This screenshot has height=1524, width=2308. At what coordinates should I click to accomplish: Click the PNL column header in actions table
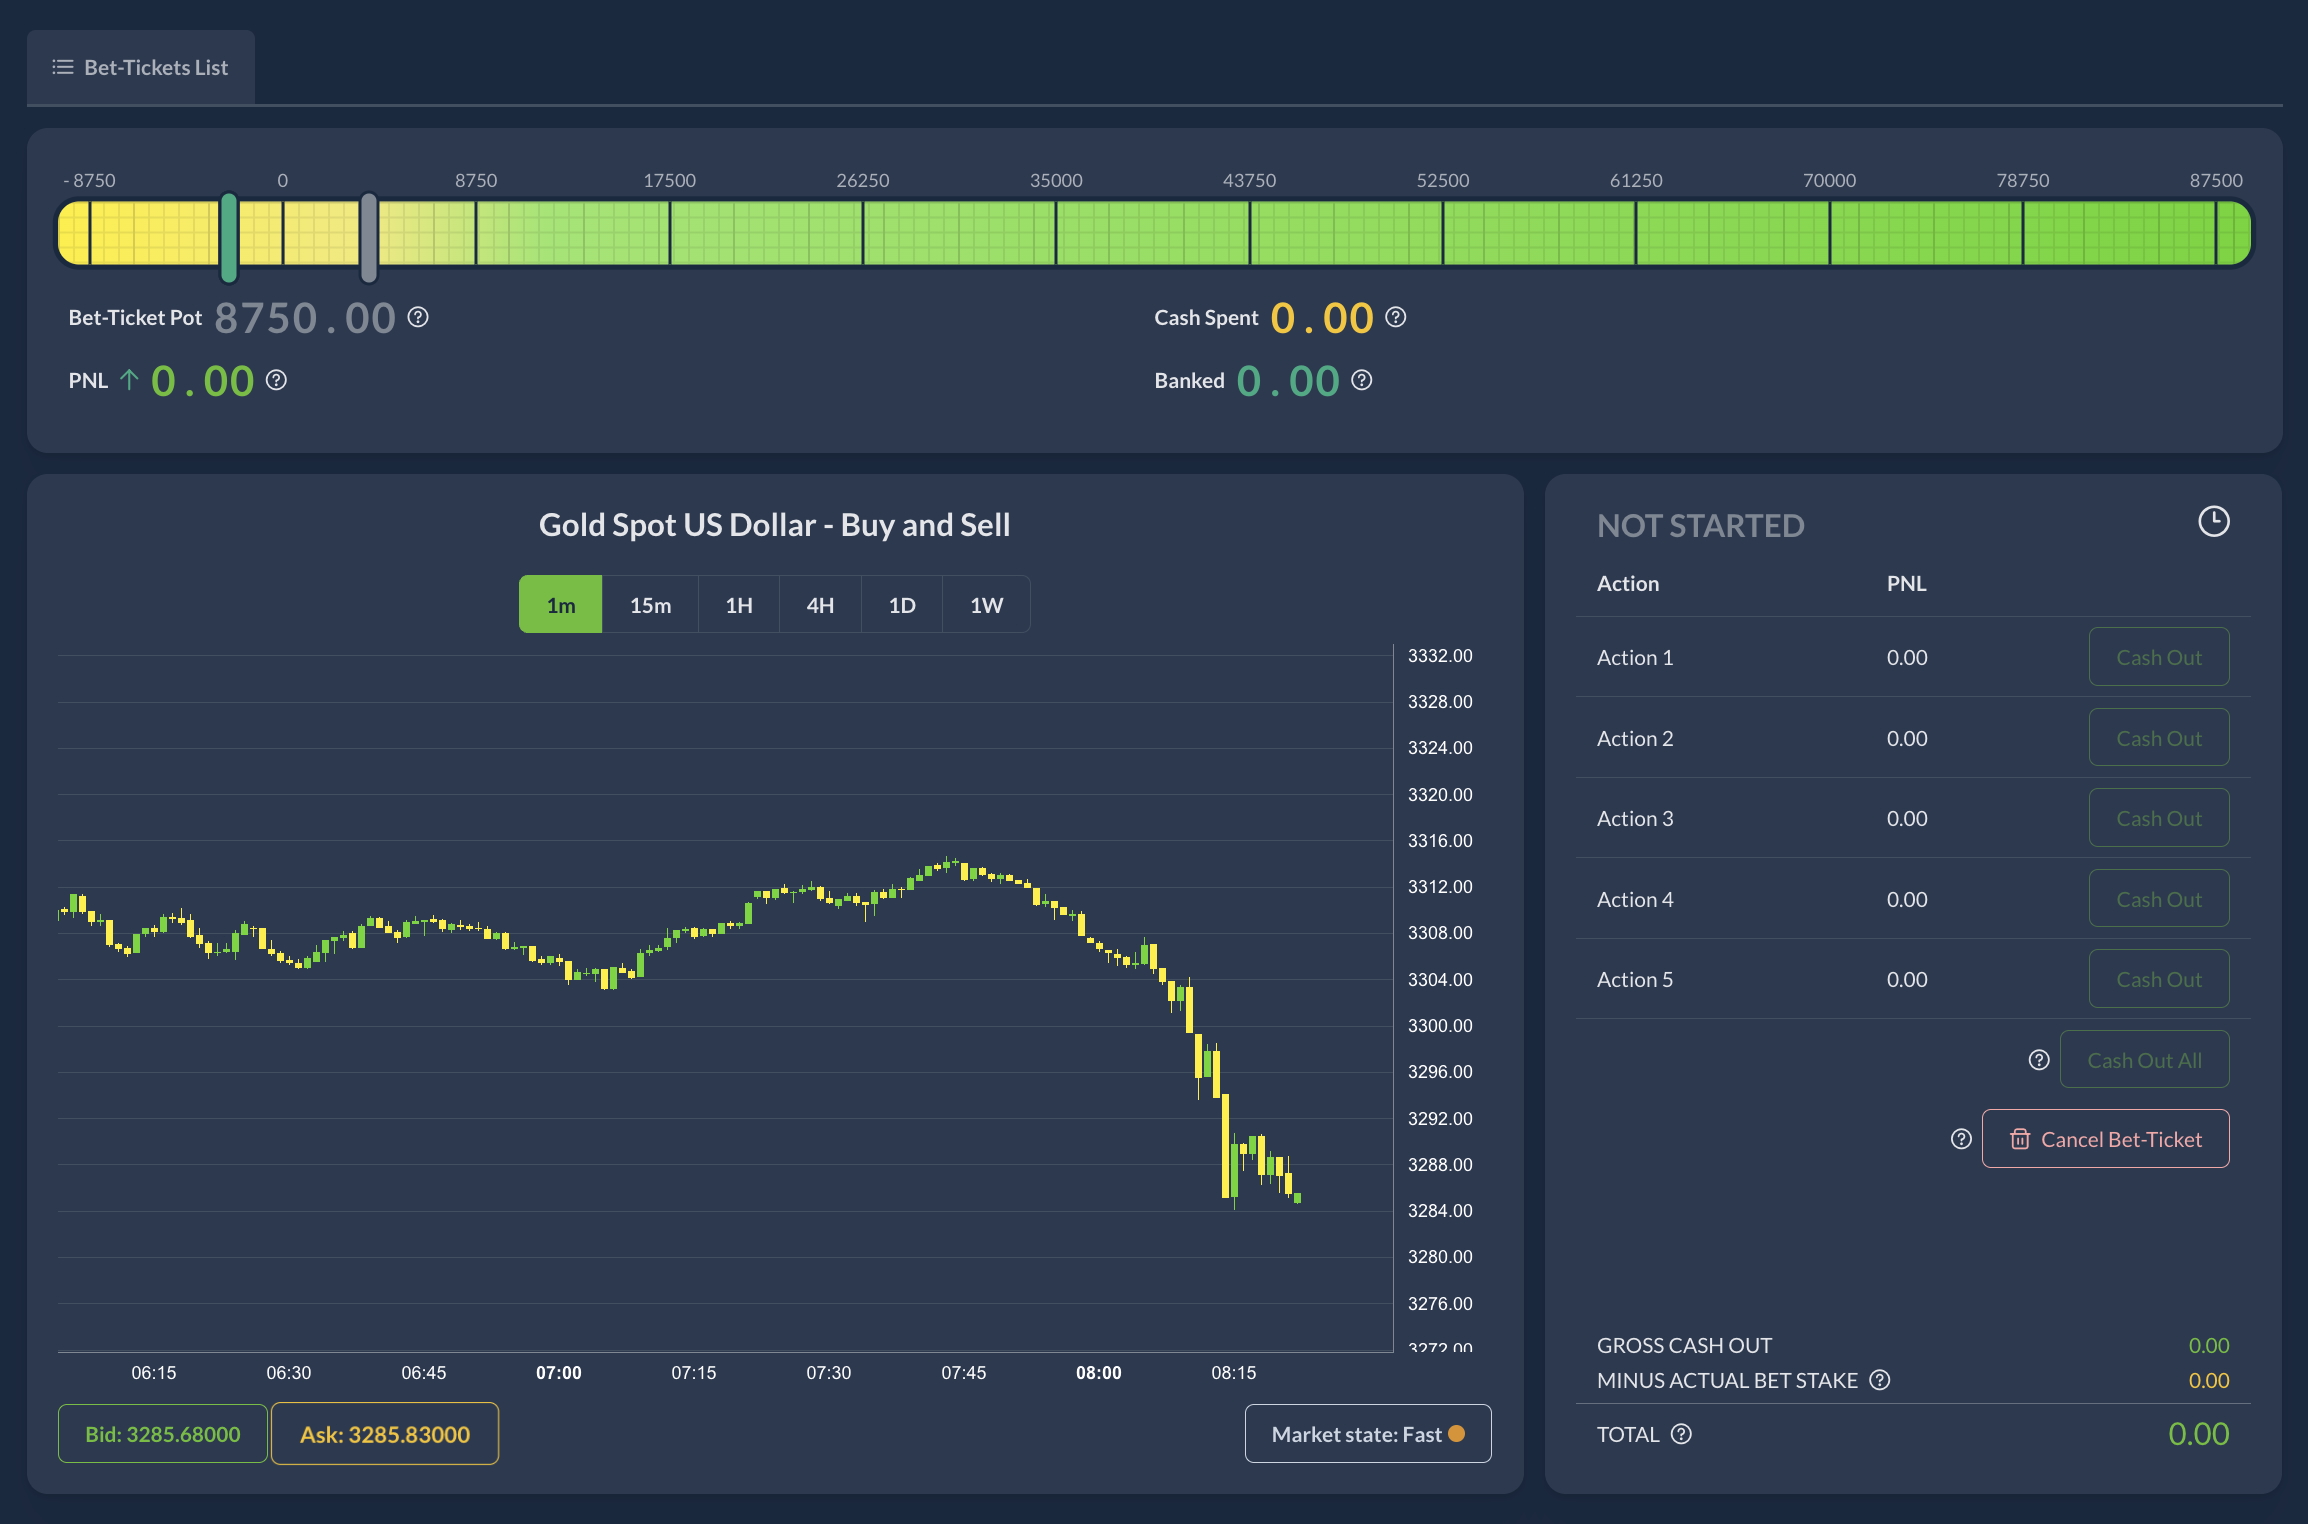point(1906,583)
